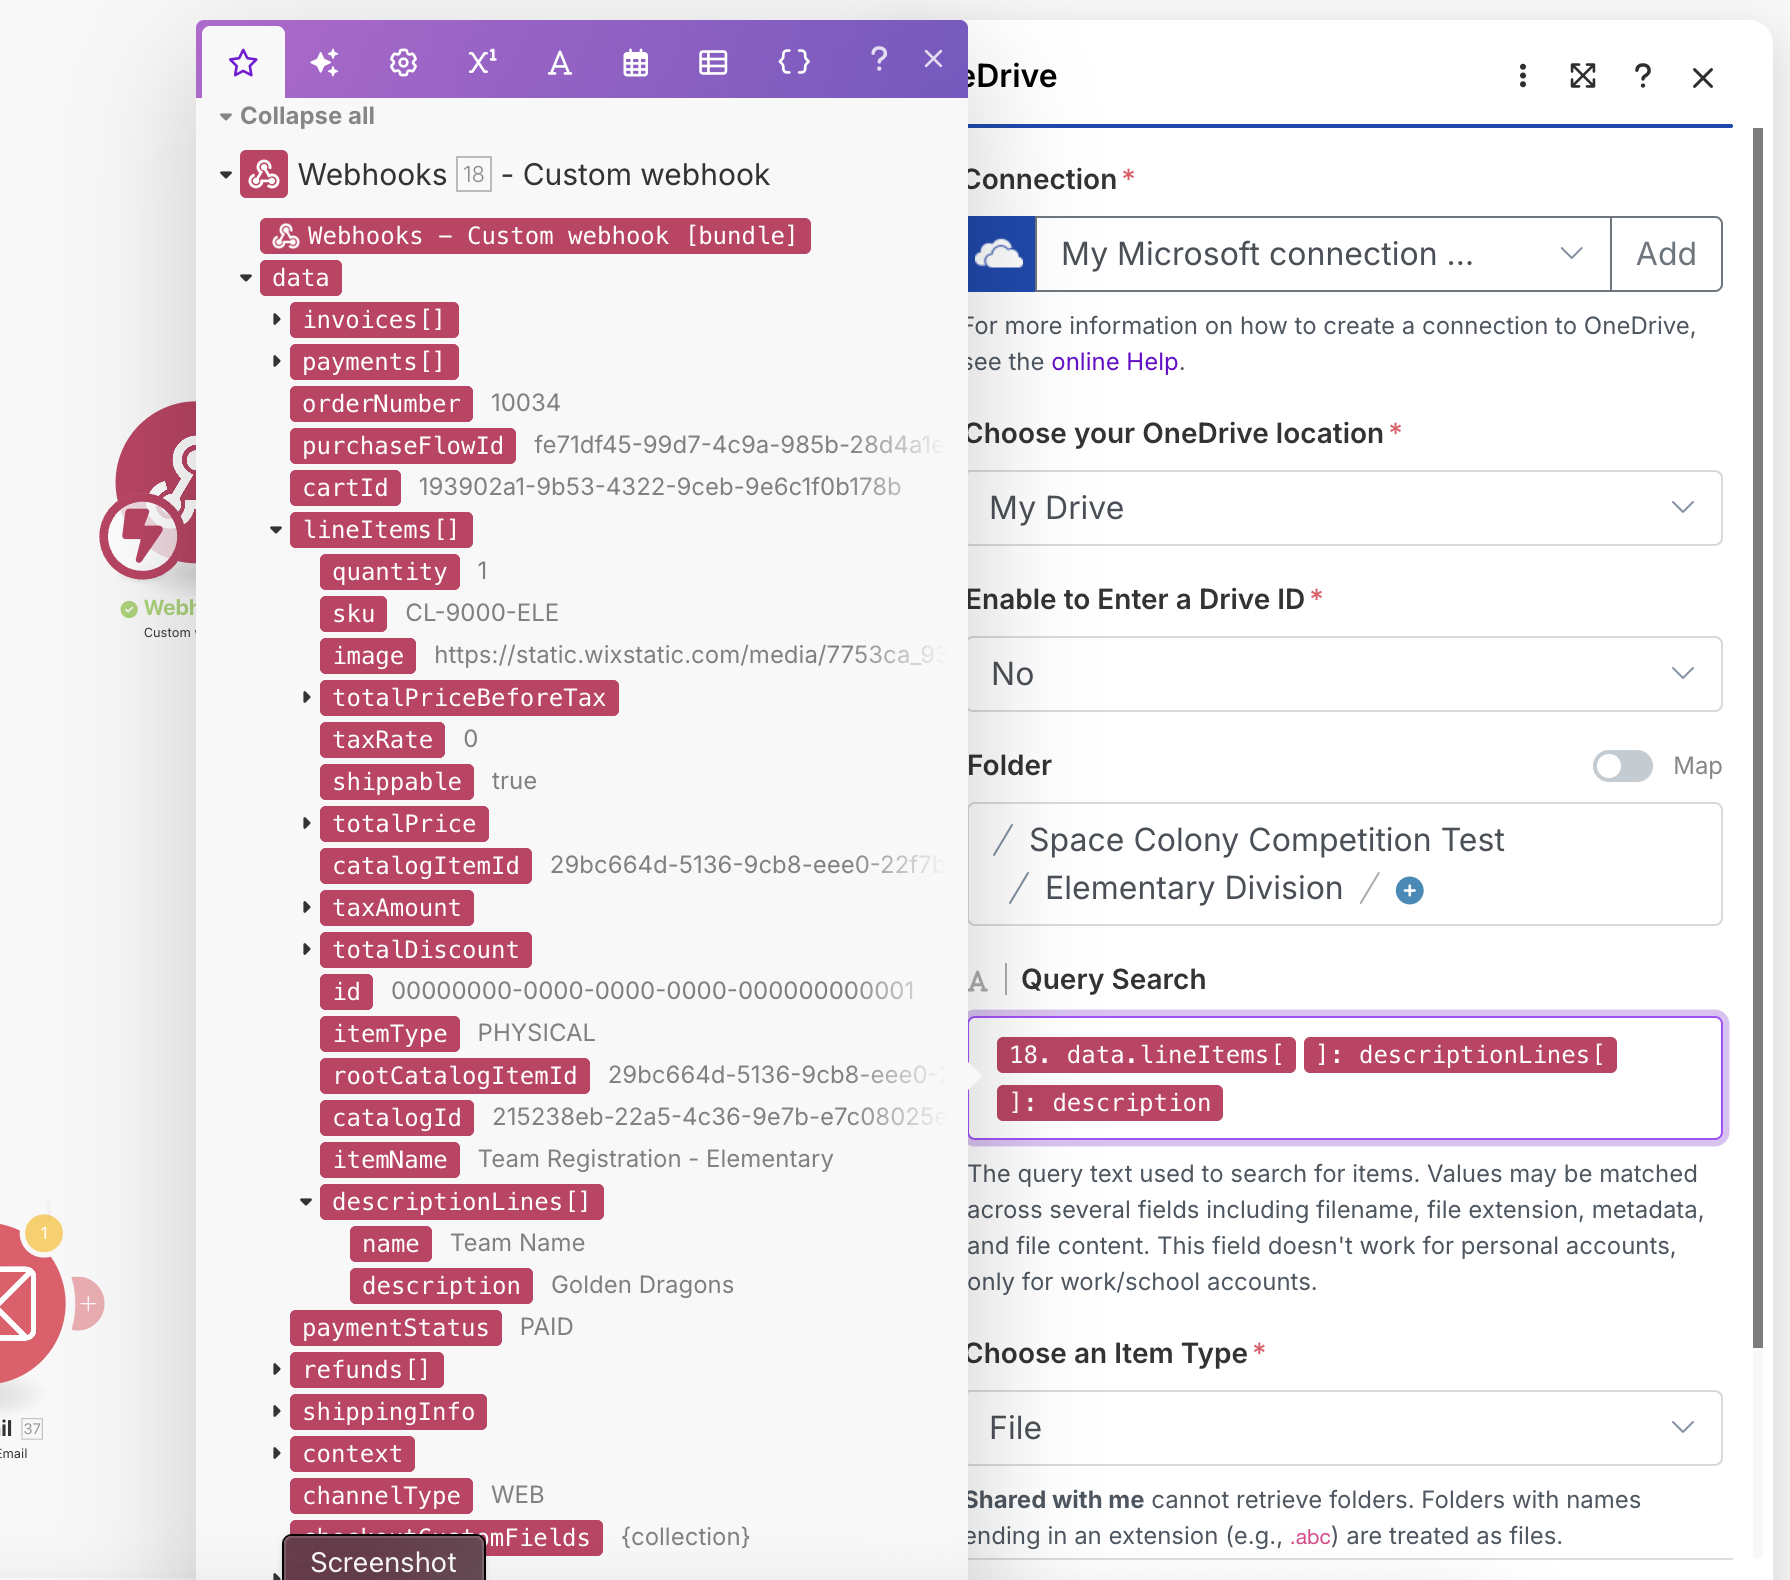Screen dimensions: 1790x1580
Task: Click Add connection button
Action: (x=1666, y=254)
